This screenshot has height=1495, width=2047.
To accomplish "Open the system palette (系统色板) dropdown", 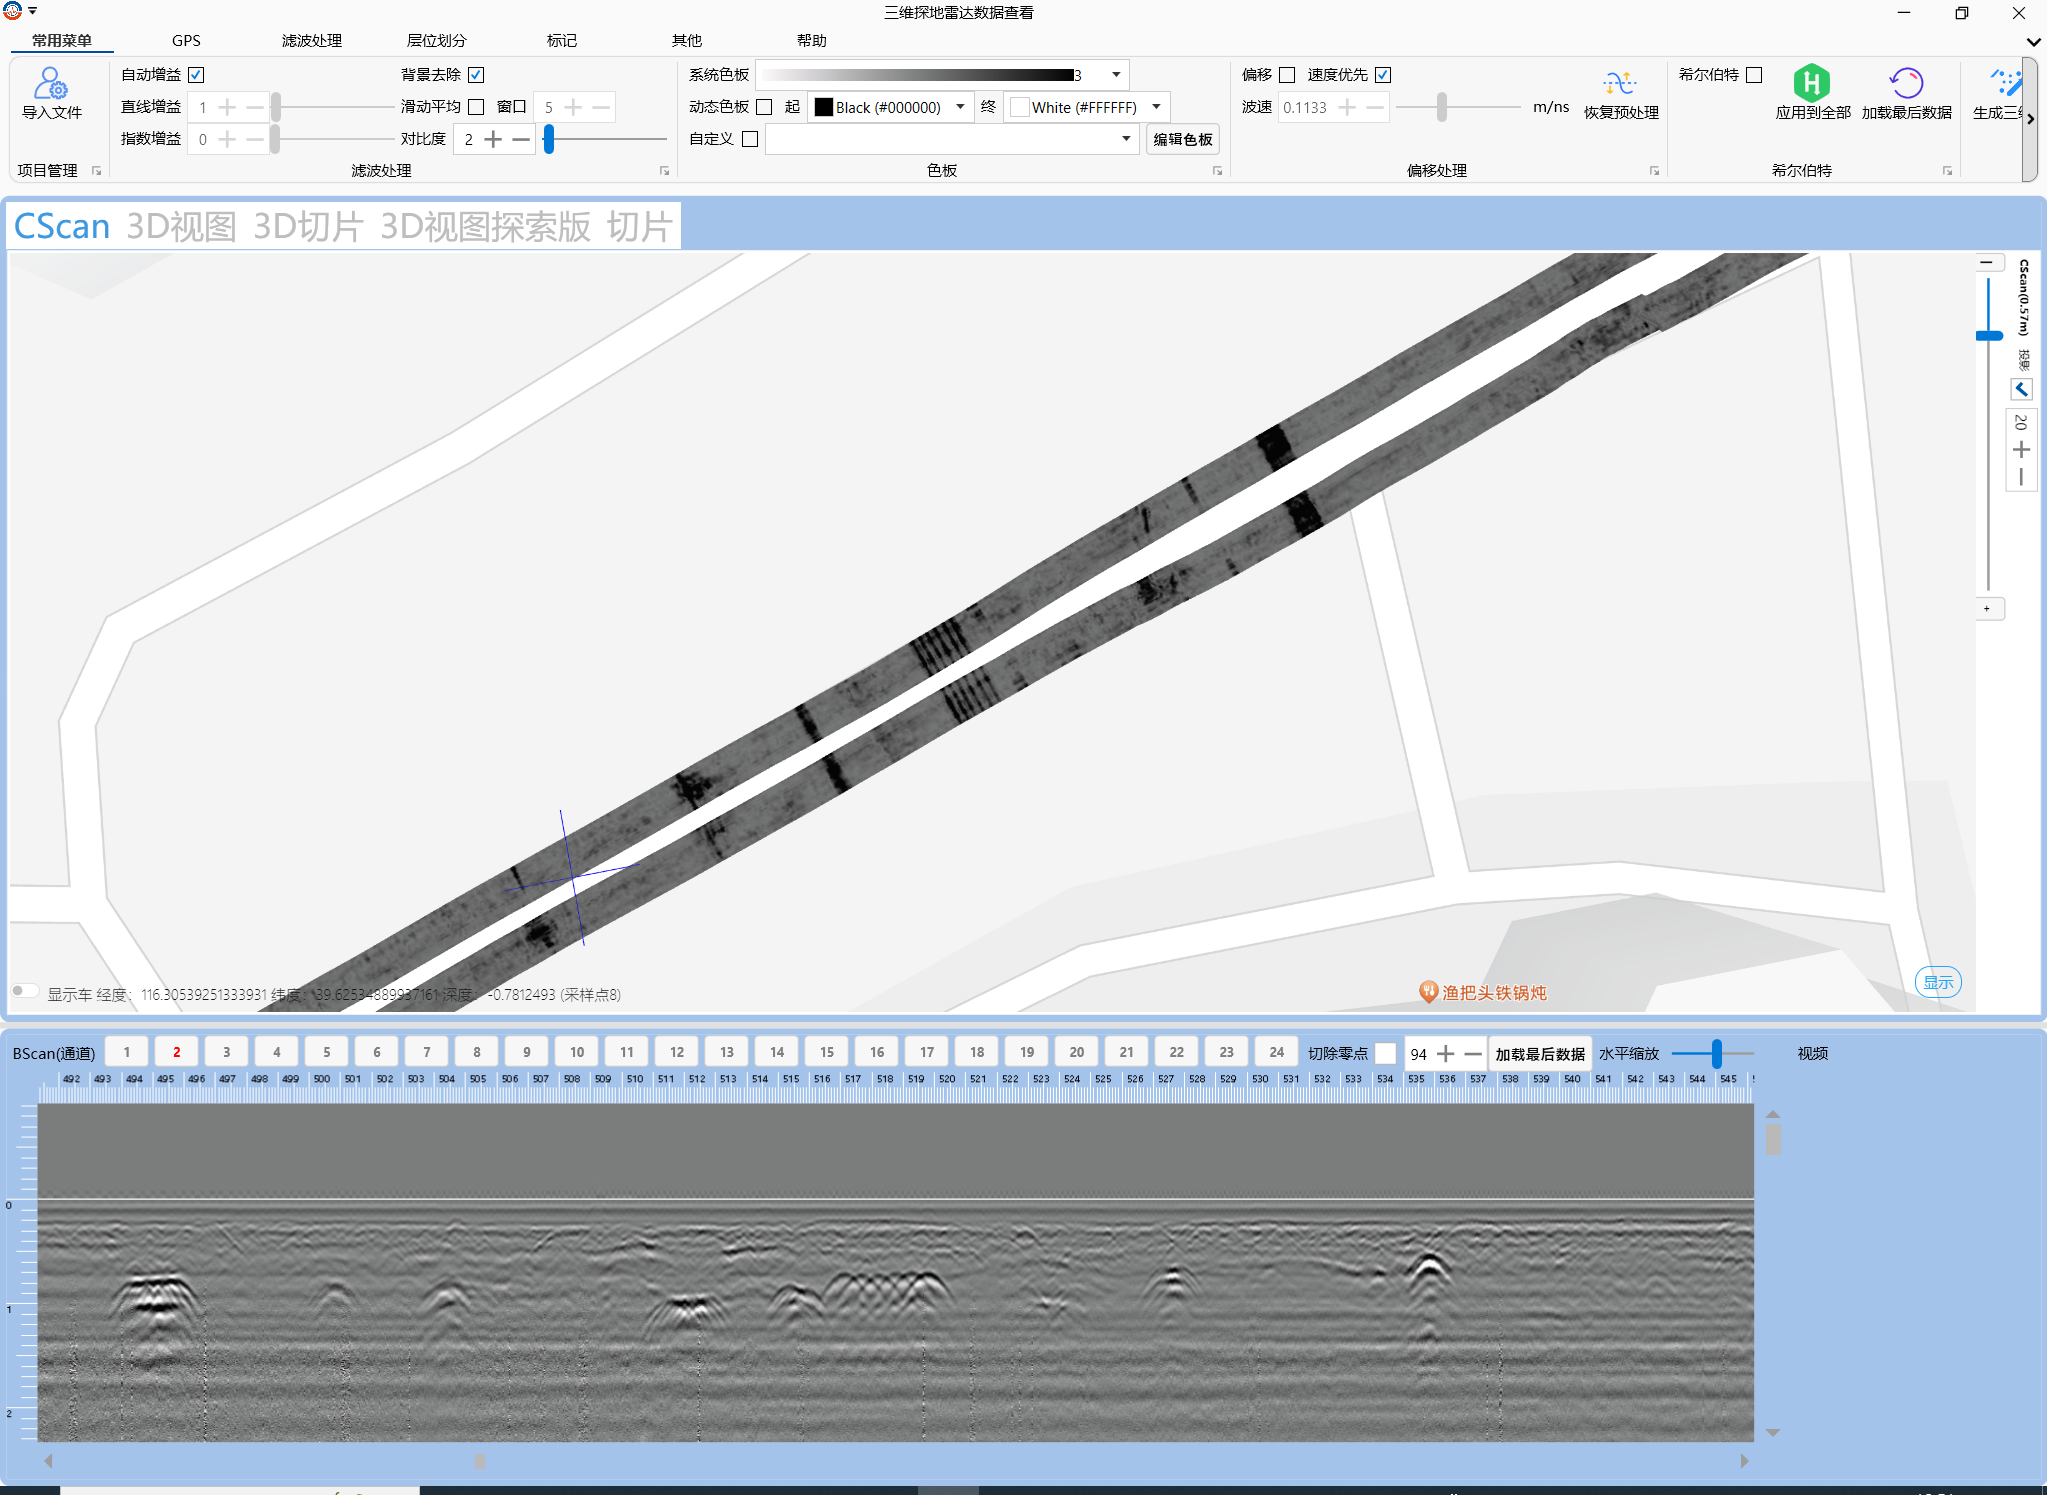I will pos(1116,75).
